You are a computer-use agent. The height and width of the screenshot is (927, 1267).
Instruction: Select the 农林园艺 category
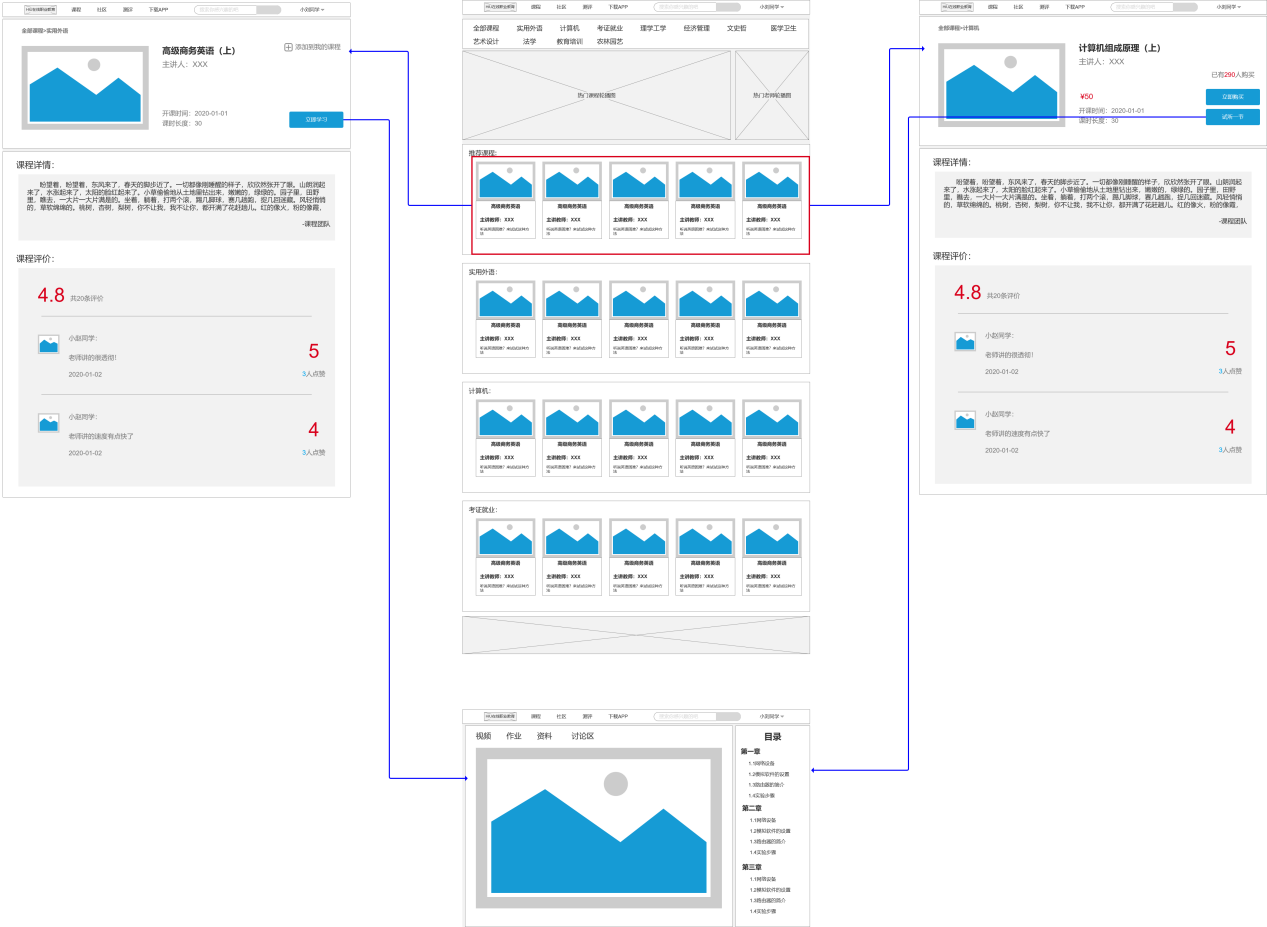point(610,42)
